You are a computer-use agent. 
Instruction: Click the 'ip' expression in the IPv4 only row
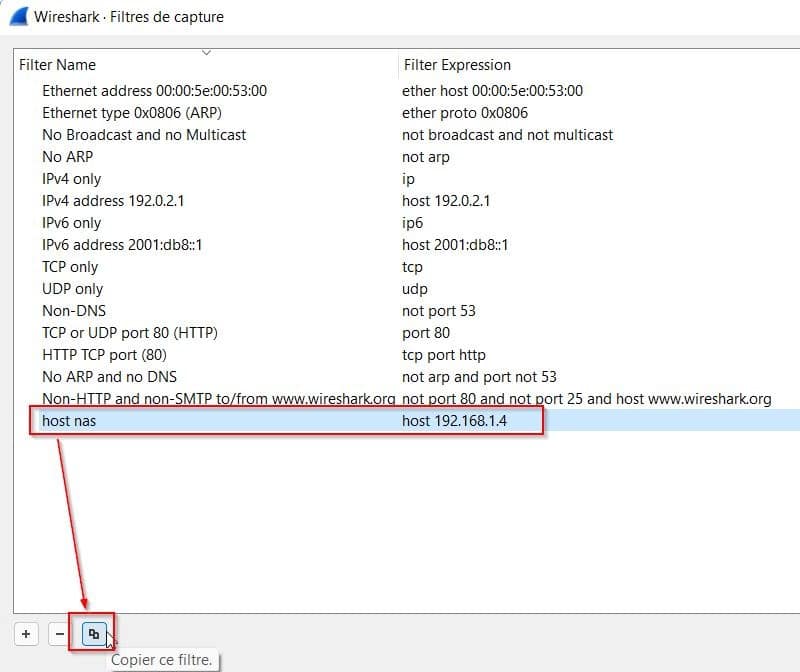coord(408,179)
